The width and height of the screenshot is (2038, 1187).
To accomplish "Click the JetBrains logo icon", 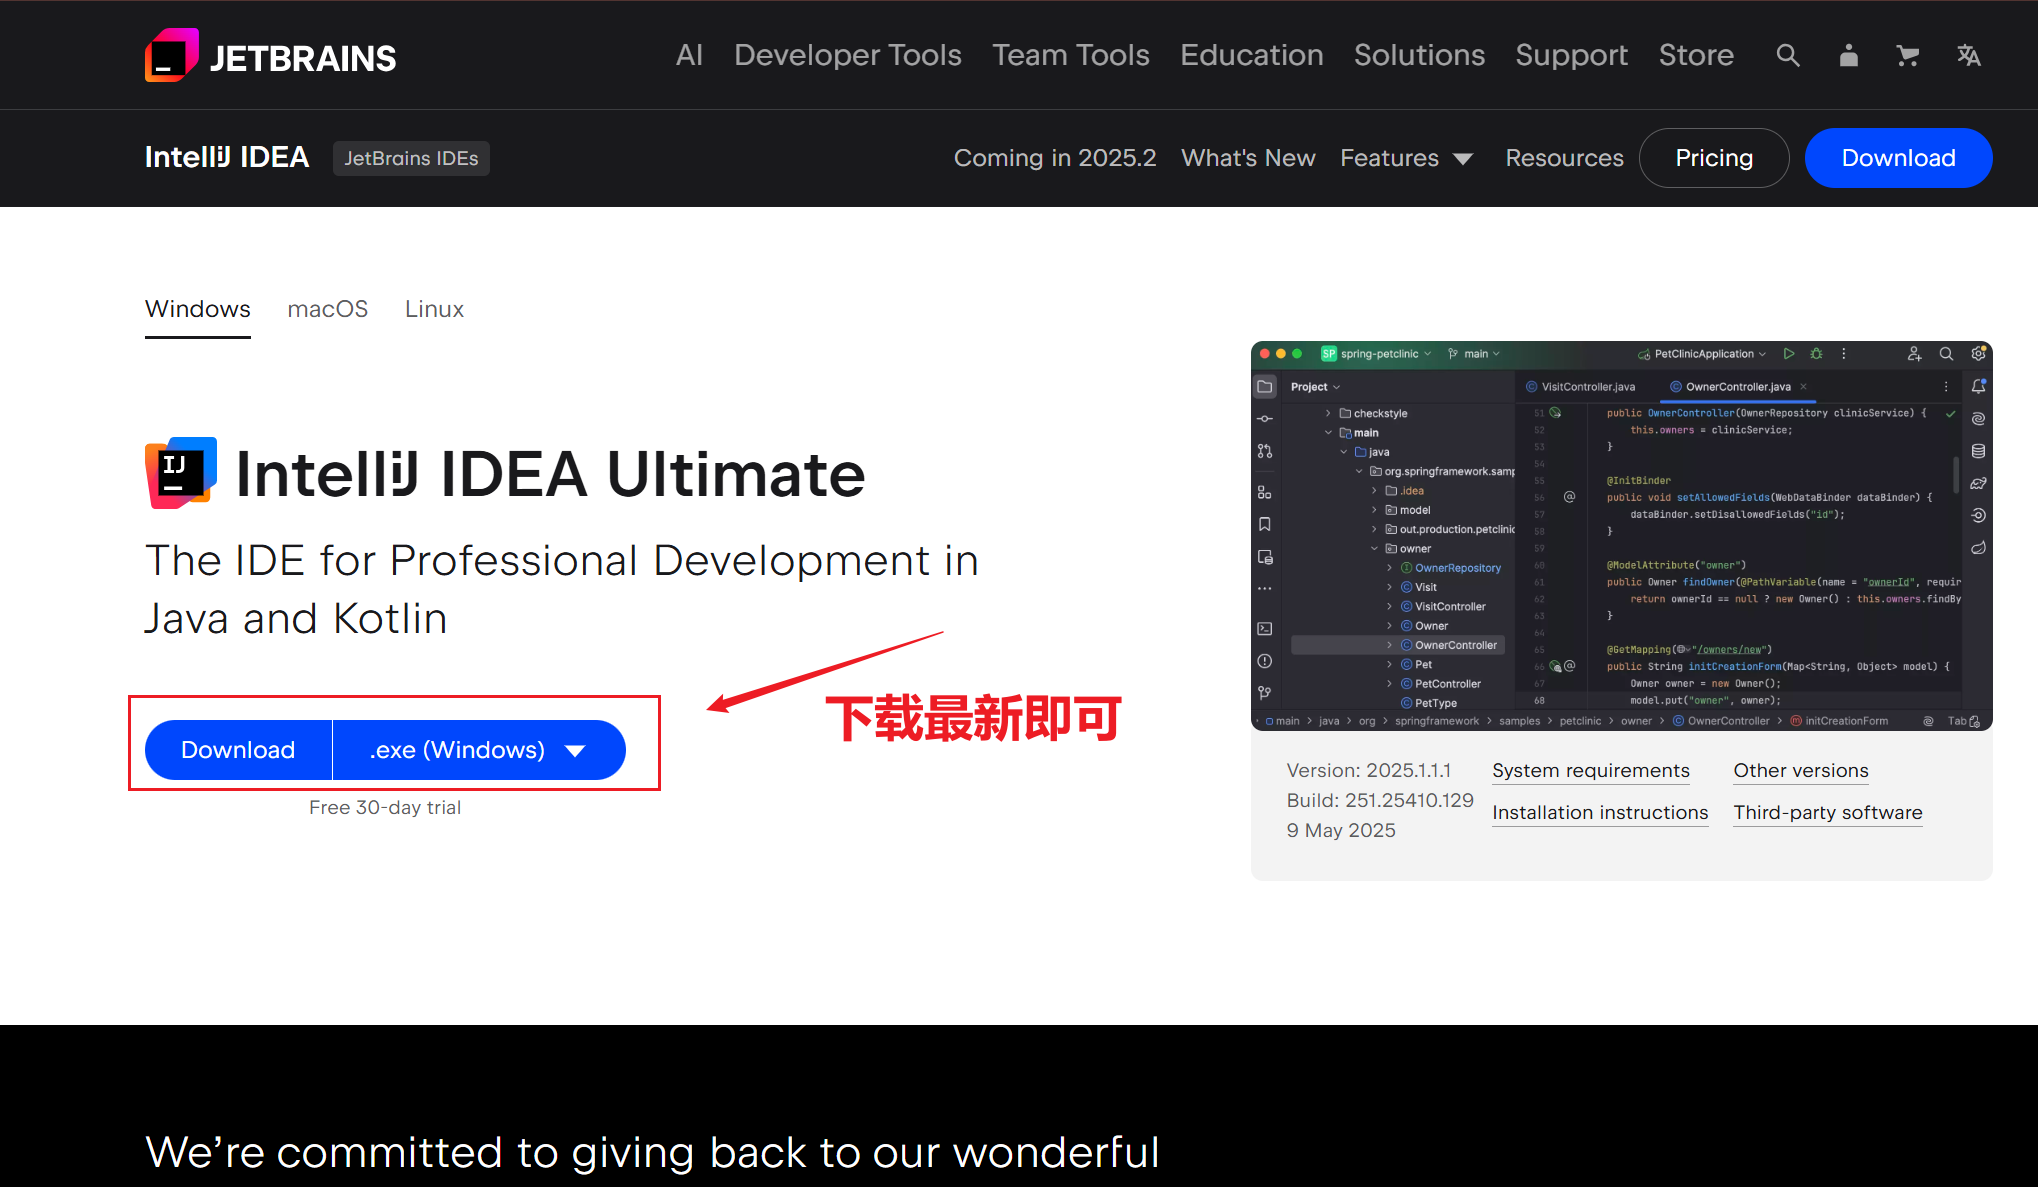I will (172, 56).
